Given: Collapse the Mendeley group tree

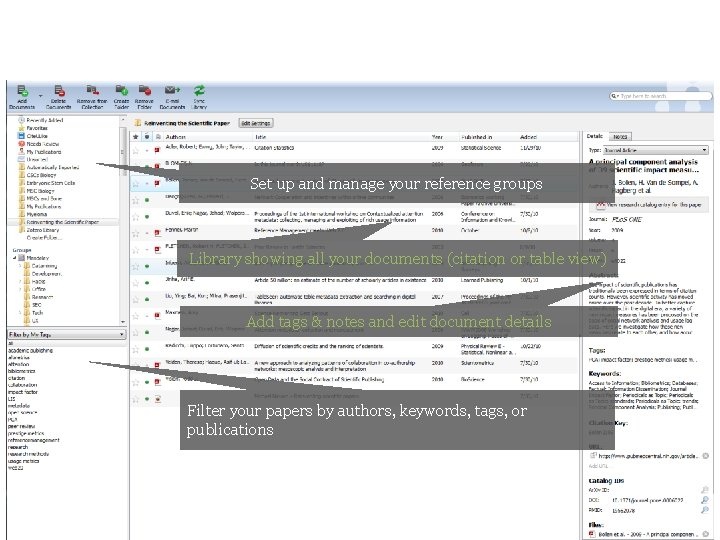Looking at the screenshot, I should [x=14, y=258].
